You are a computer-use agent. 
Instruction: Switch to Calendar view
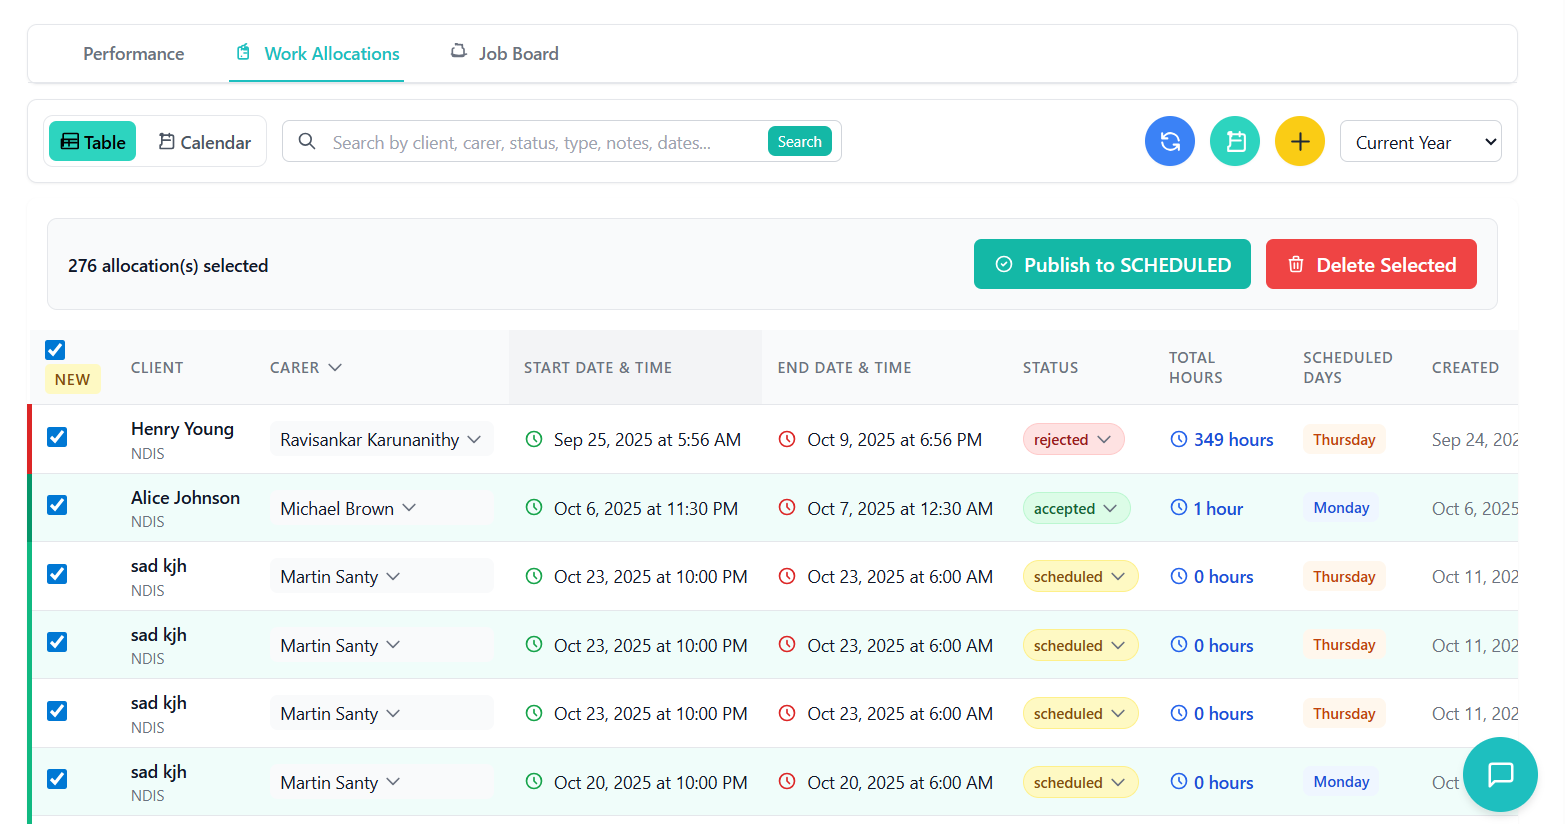click(x=205, y=142)
